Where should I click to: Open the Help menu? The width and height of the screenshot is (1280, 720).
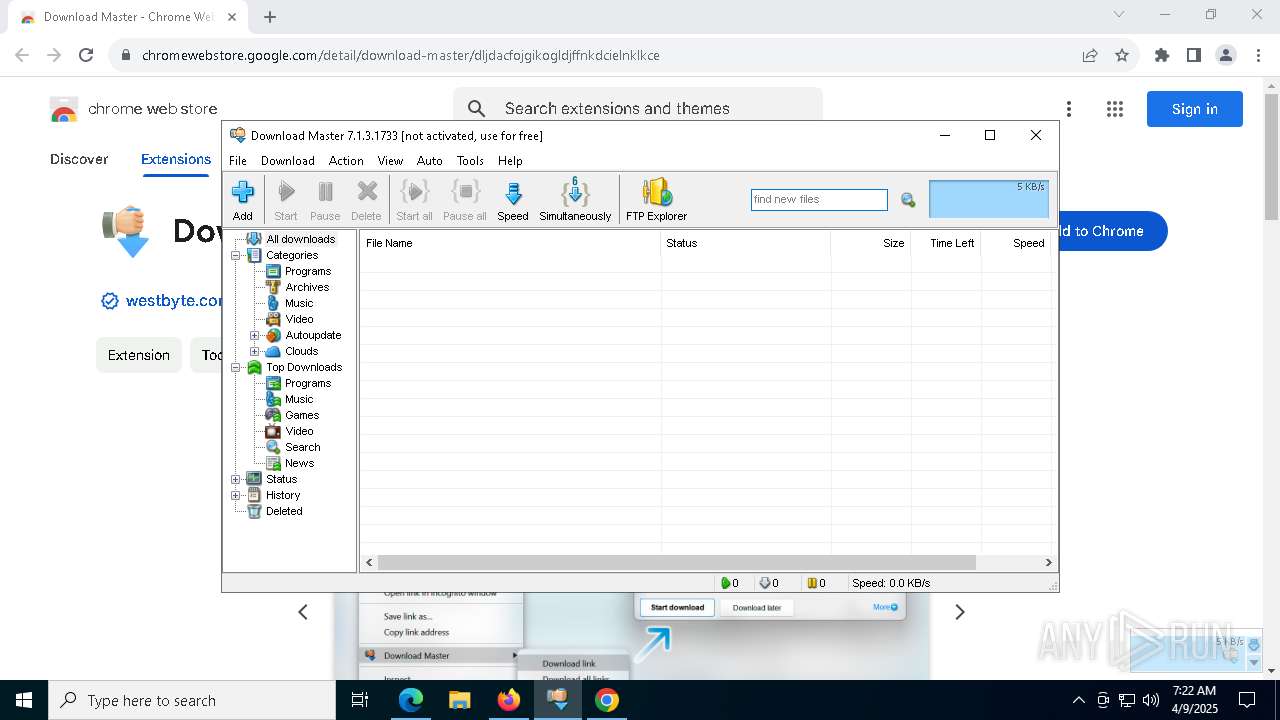coord(510,160)
